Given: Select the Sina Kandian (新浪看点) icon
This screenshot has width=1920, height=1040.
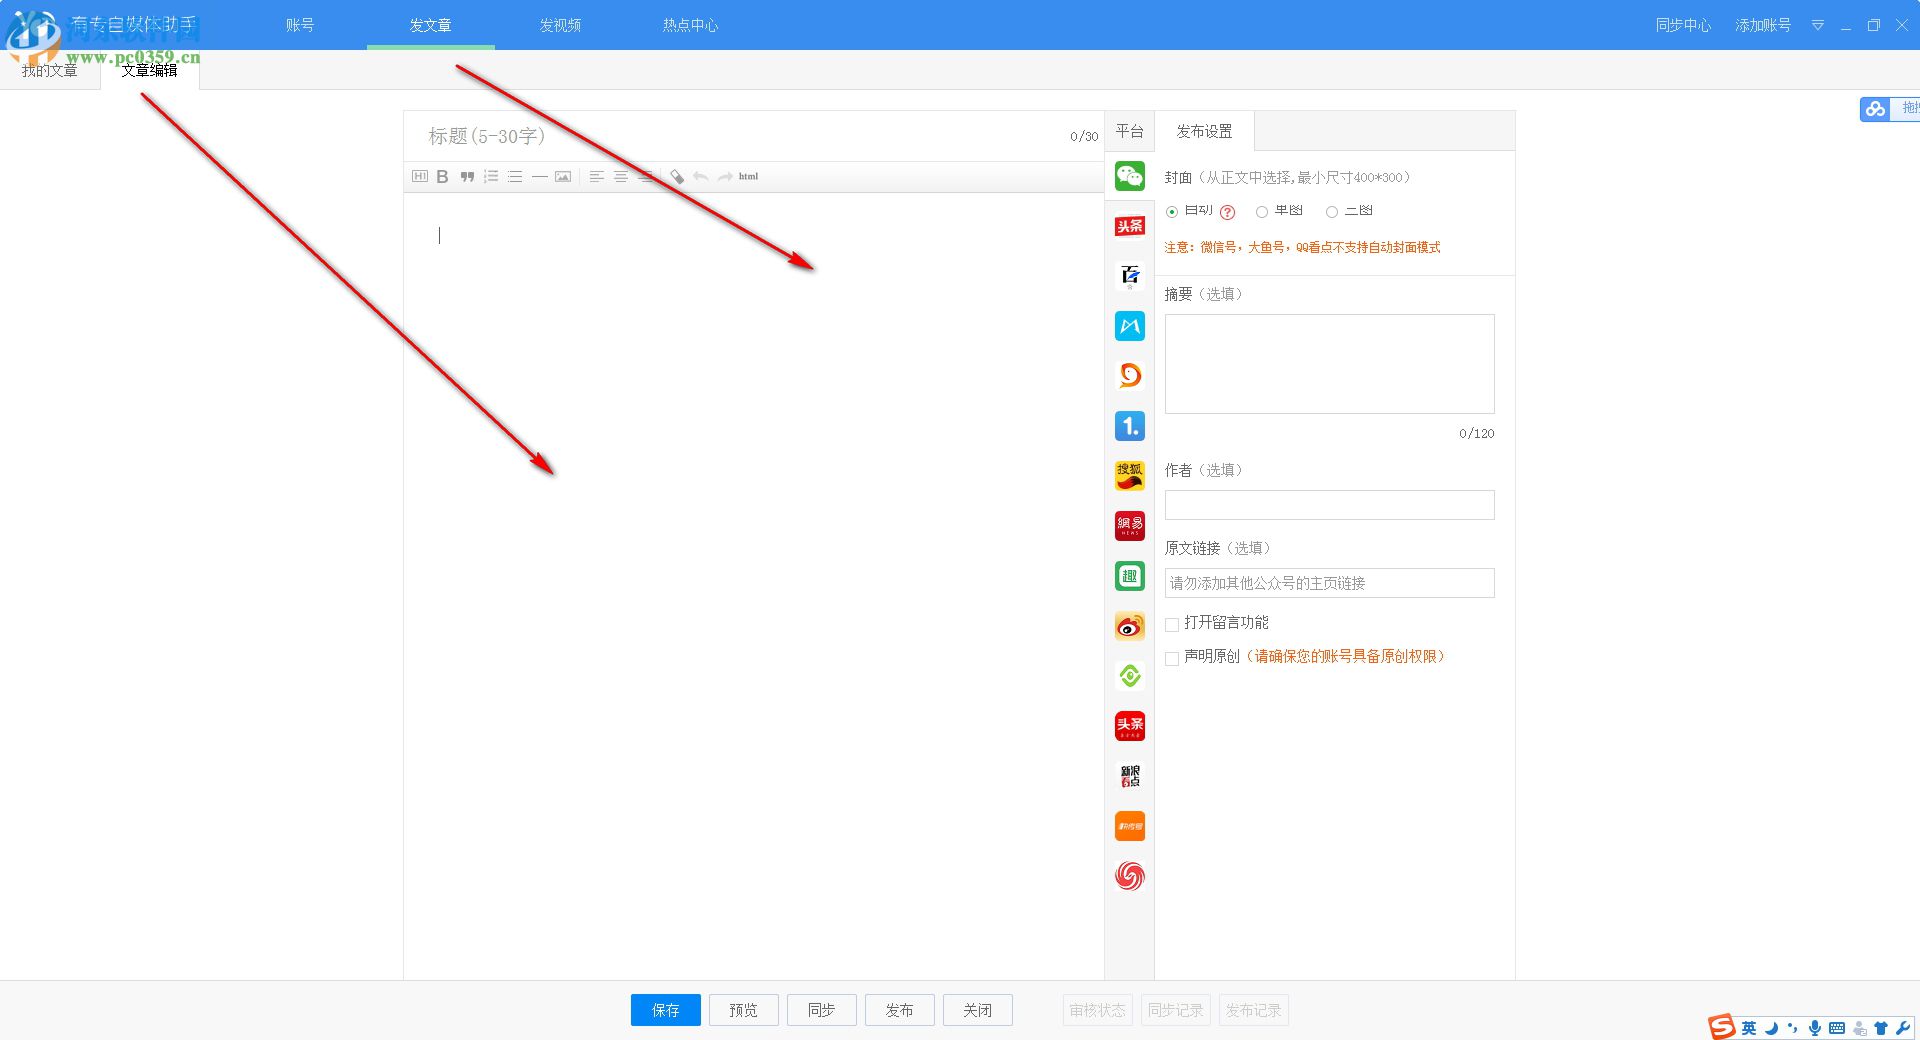Looking at the screenshot, I should pos(1130,776).
